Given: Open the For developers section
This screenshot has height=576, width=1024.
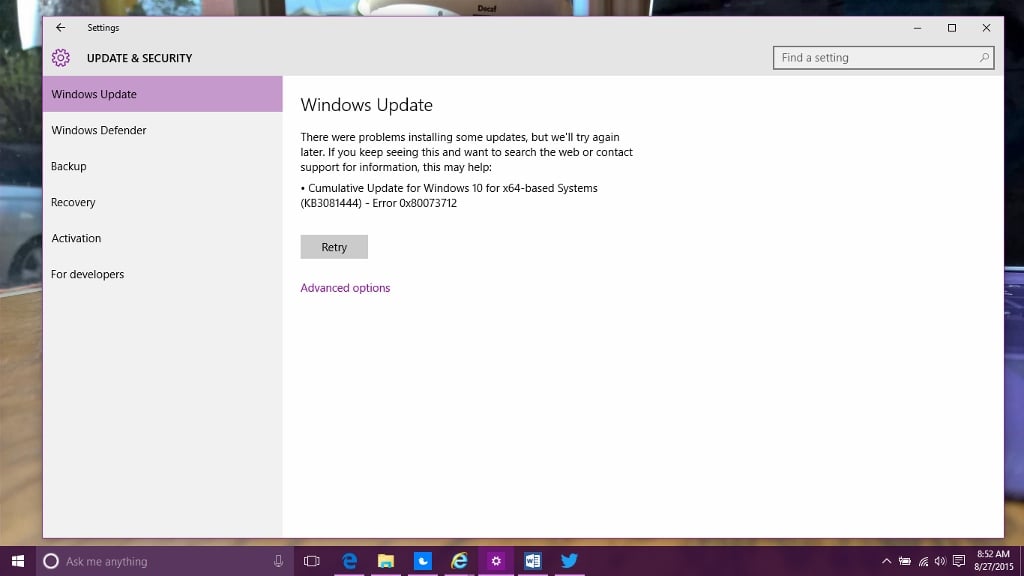Looking at the screenshot, I should tap(163, 274).
